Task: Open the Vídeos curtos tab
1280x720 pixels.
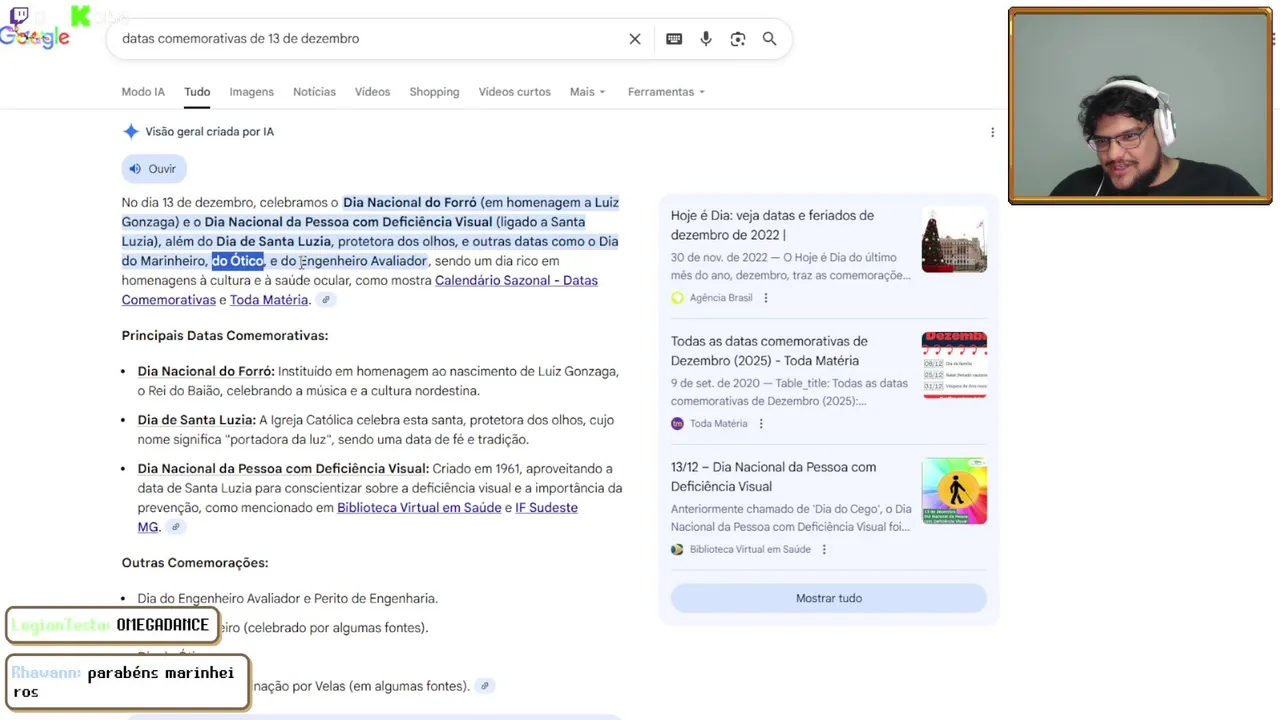Action: (x=514, y=92)
